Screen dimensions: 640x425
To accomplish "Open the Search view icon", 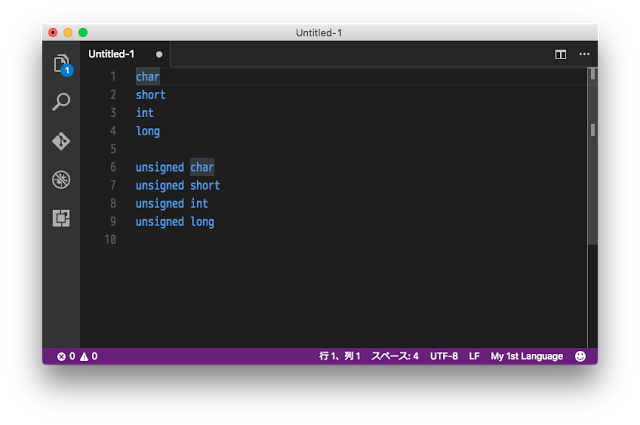I will click(x=61, y=102).
